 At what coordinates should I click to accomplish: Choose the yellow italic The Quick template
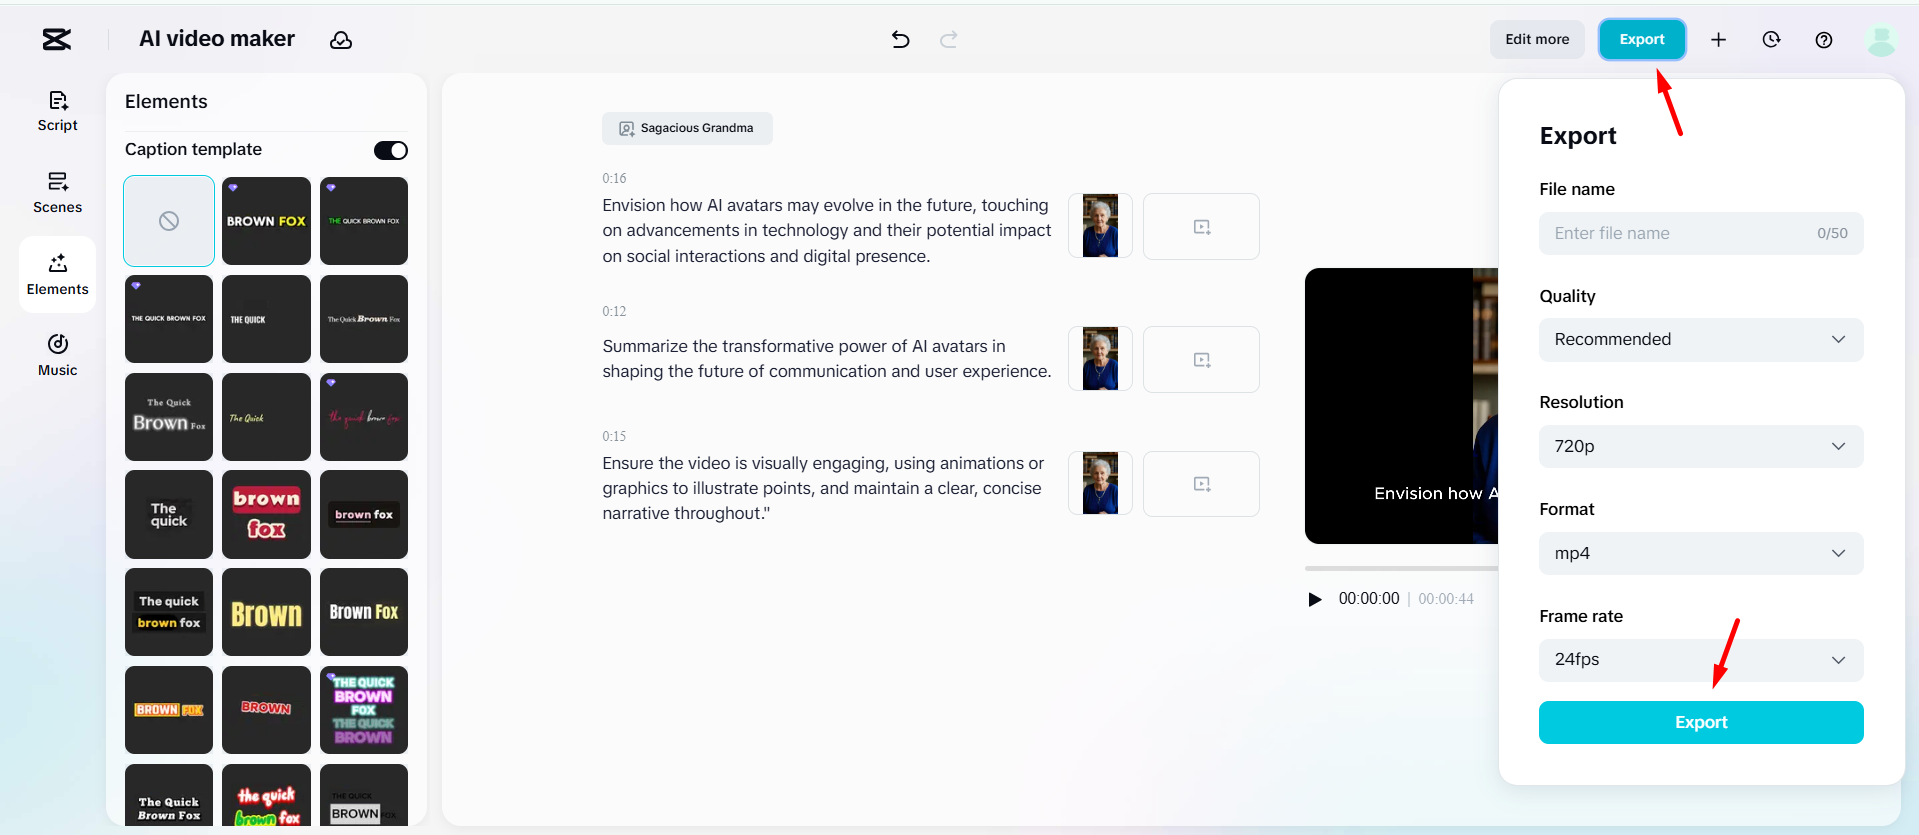click(266, 417)
